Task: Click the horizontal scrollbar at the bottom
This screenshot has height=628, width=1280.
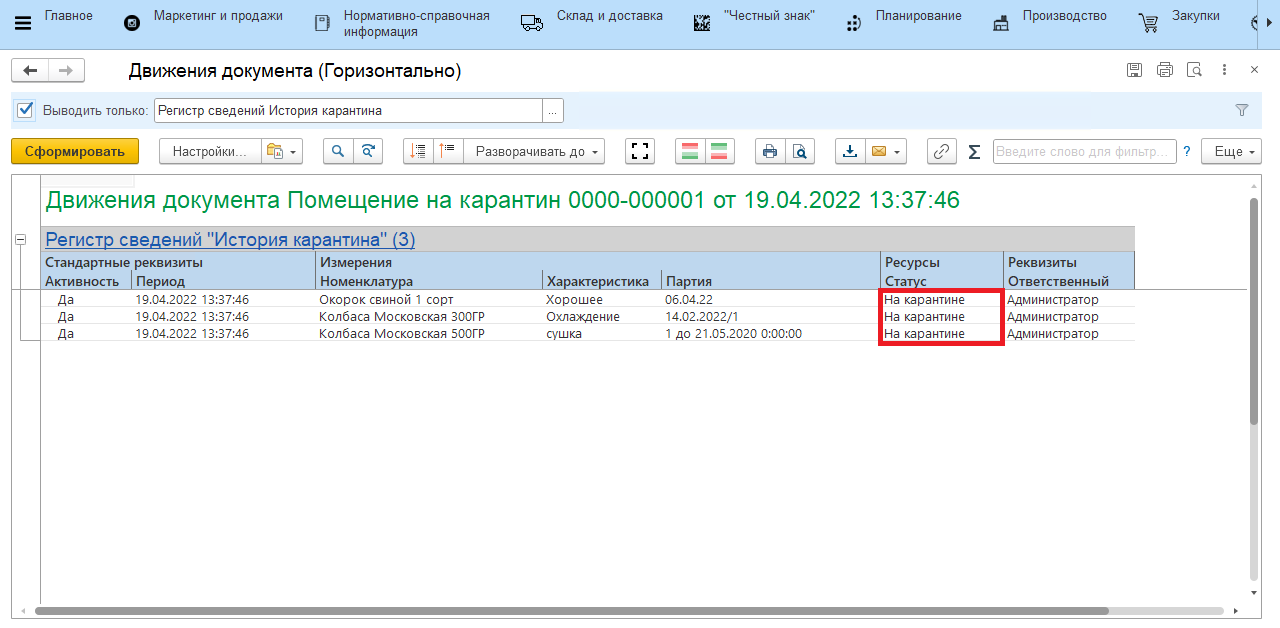Action: [x=570, y=610]
